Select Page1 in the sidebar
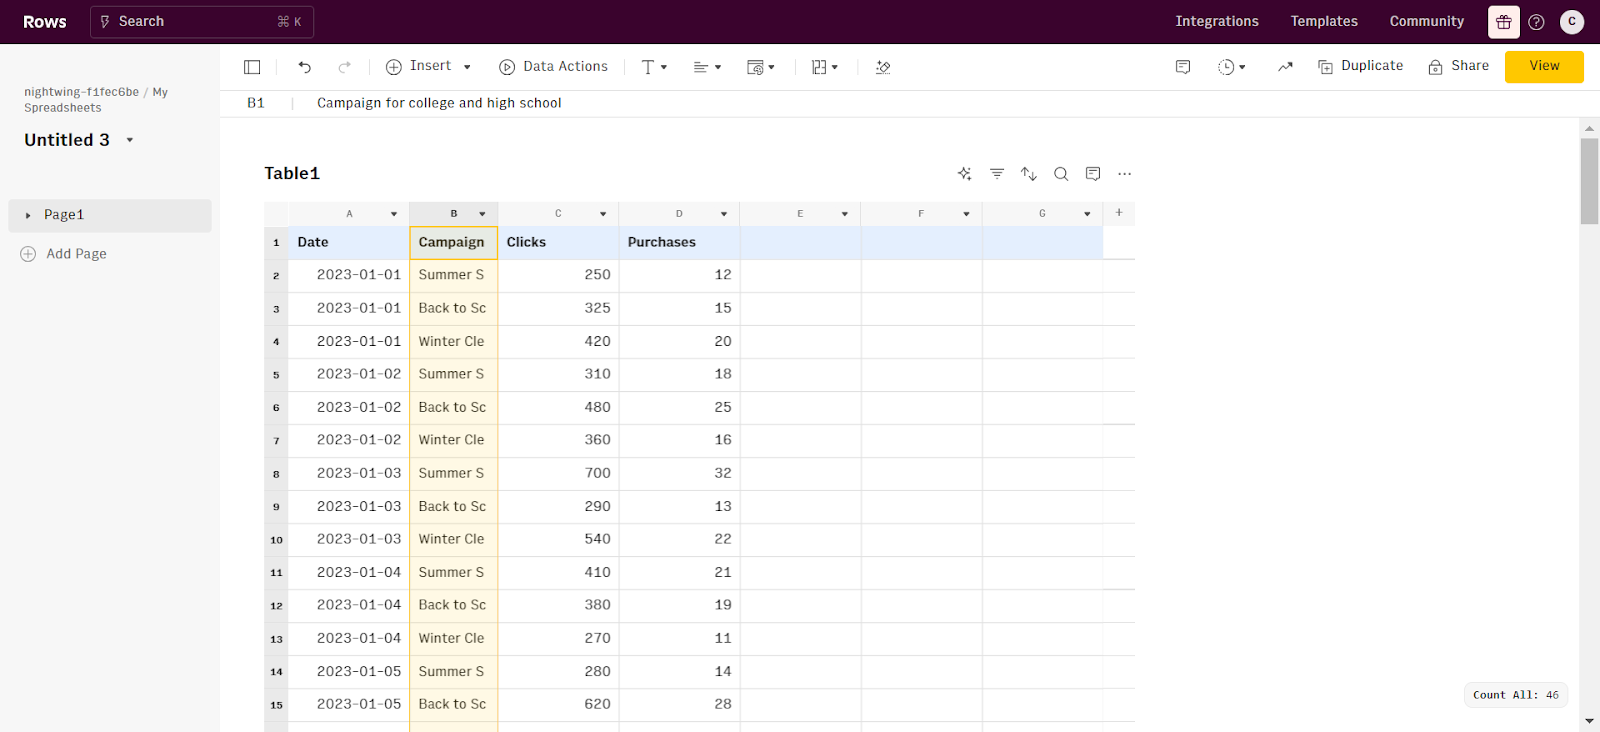 pos(110,215)
